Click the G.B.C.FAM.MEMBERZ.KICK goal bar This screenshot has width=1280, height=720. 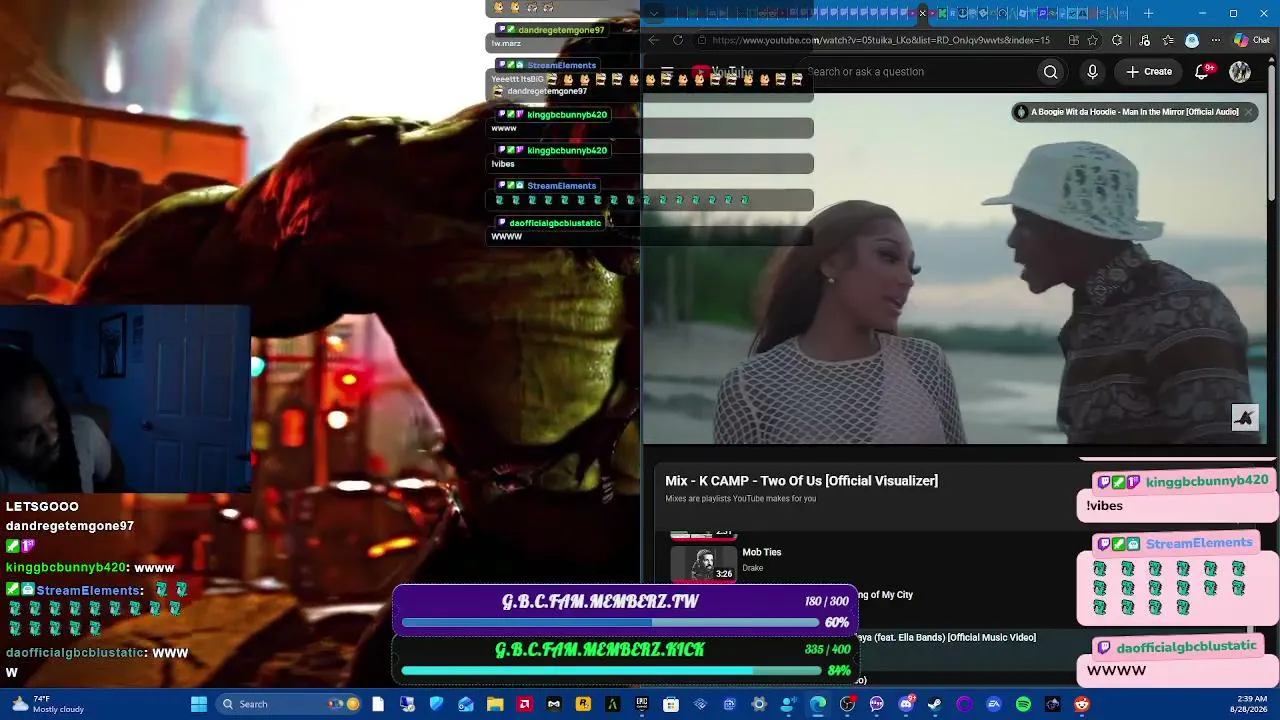click(626, 659)
